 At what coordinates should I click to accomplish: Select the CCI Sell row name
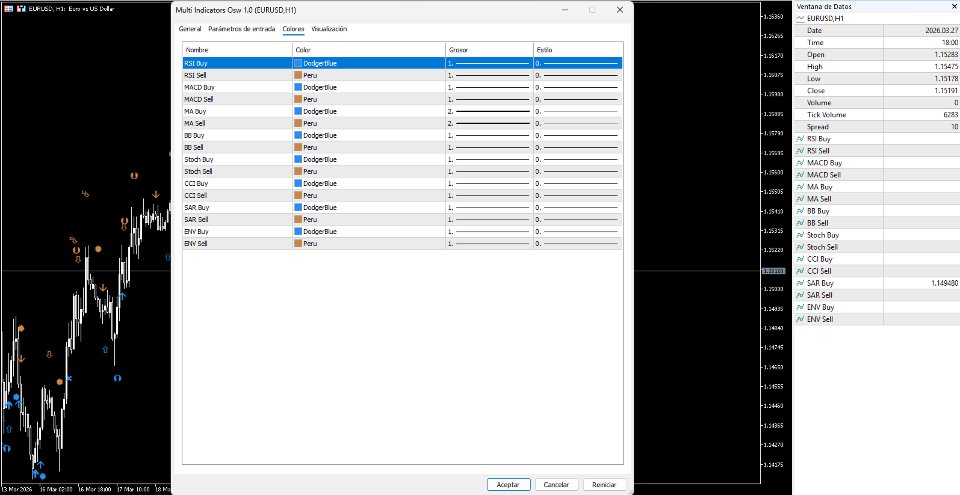tap(195, 195)
